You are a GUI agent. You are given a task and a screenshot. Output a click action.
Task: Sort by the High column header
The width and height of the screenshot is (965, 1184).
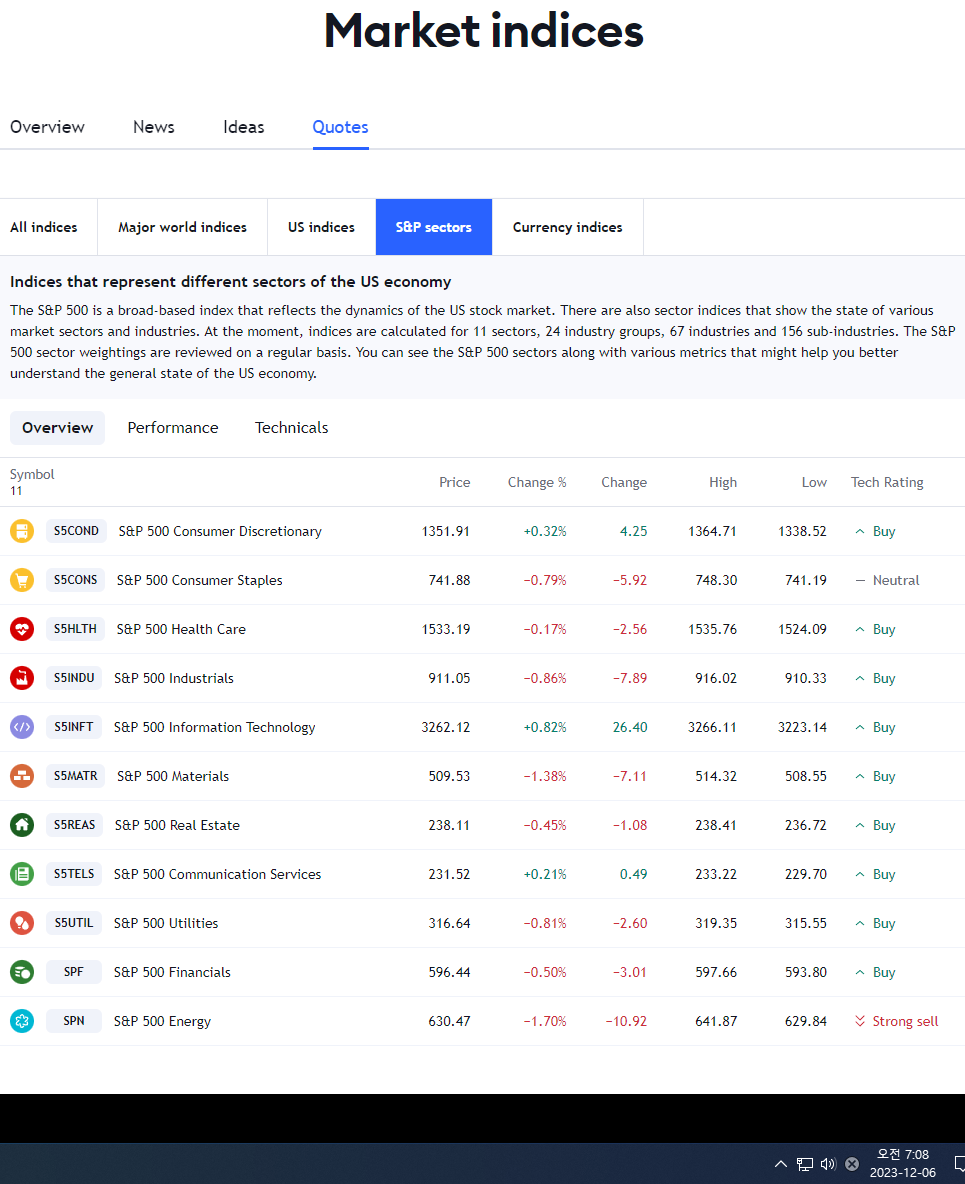coord(723,483)
